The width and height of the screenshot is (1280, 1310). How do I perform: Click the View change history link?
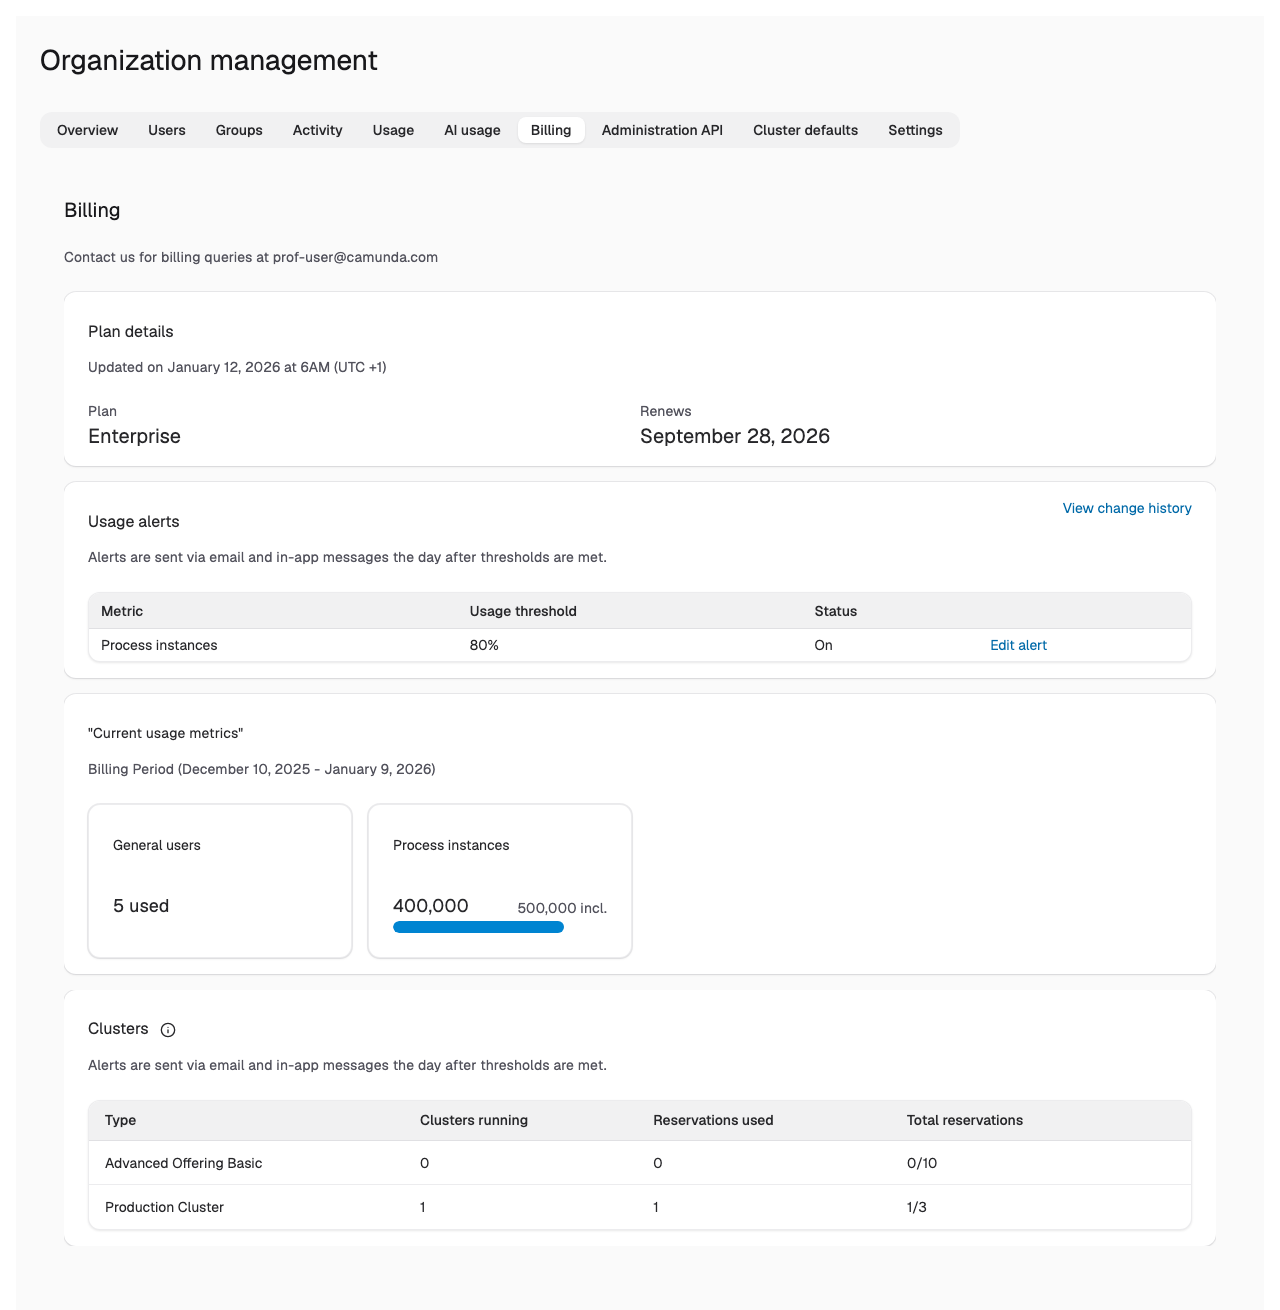tap(1127, 508)
